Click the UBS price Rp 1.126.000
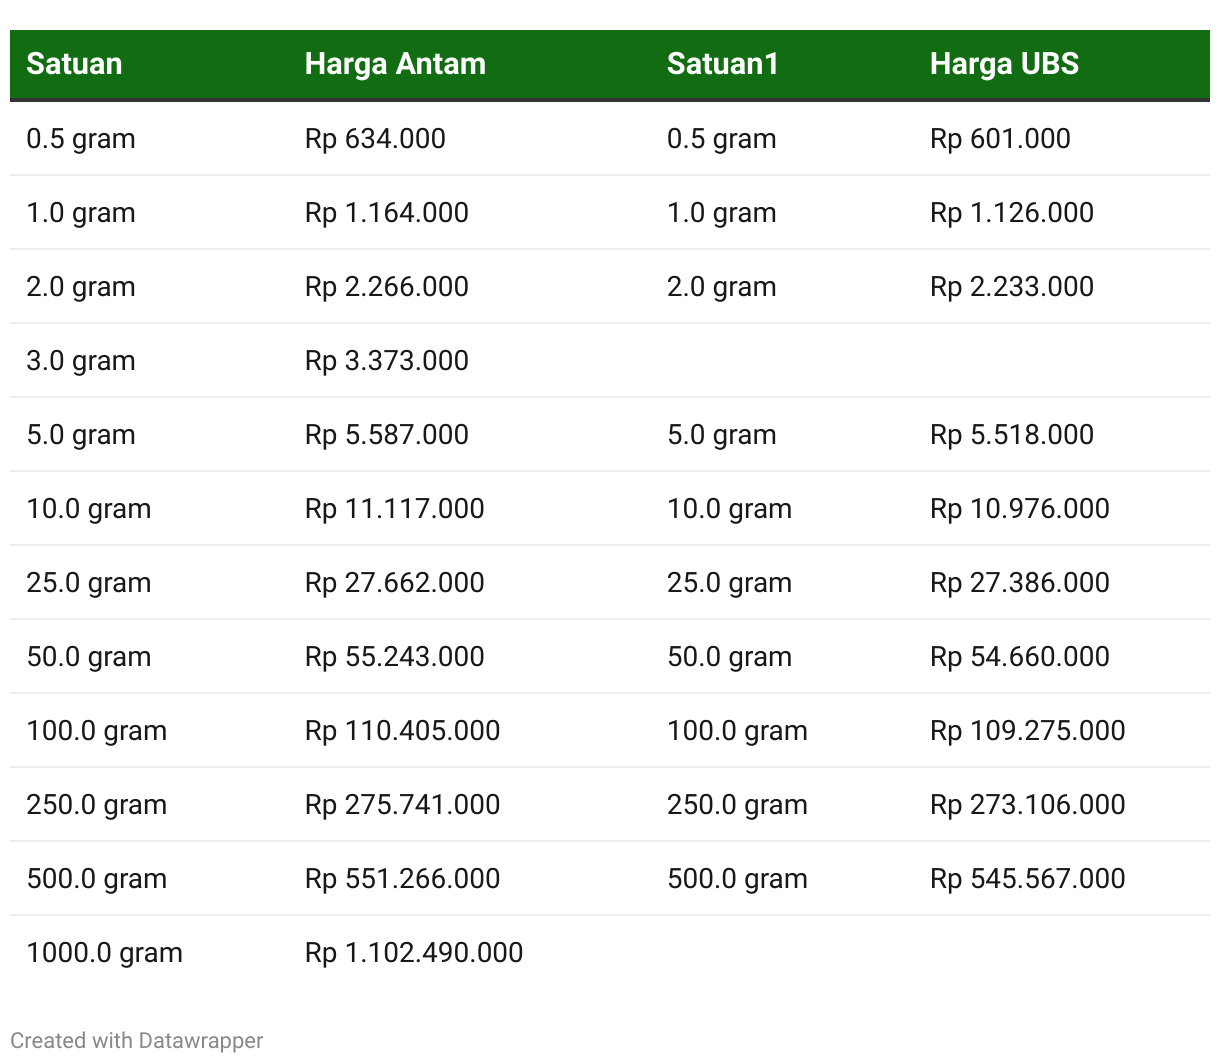Screen dimensions: 1220x1064 1012,212
